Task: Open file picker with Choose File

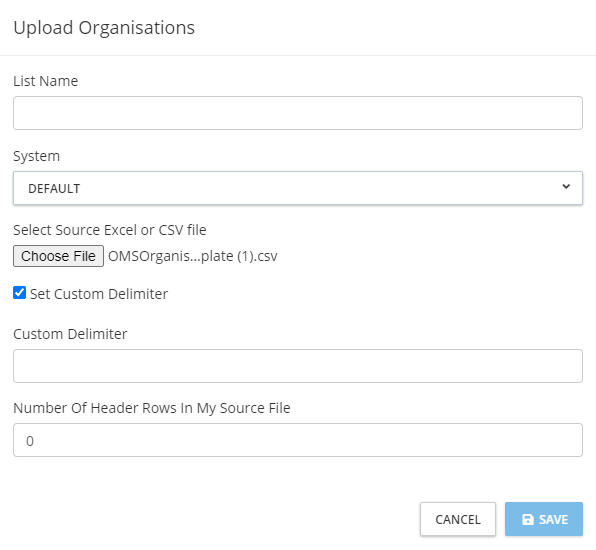Action: [x=59, y=256]
